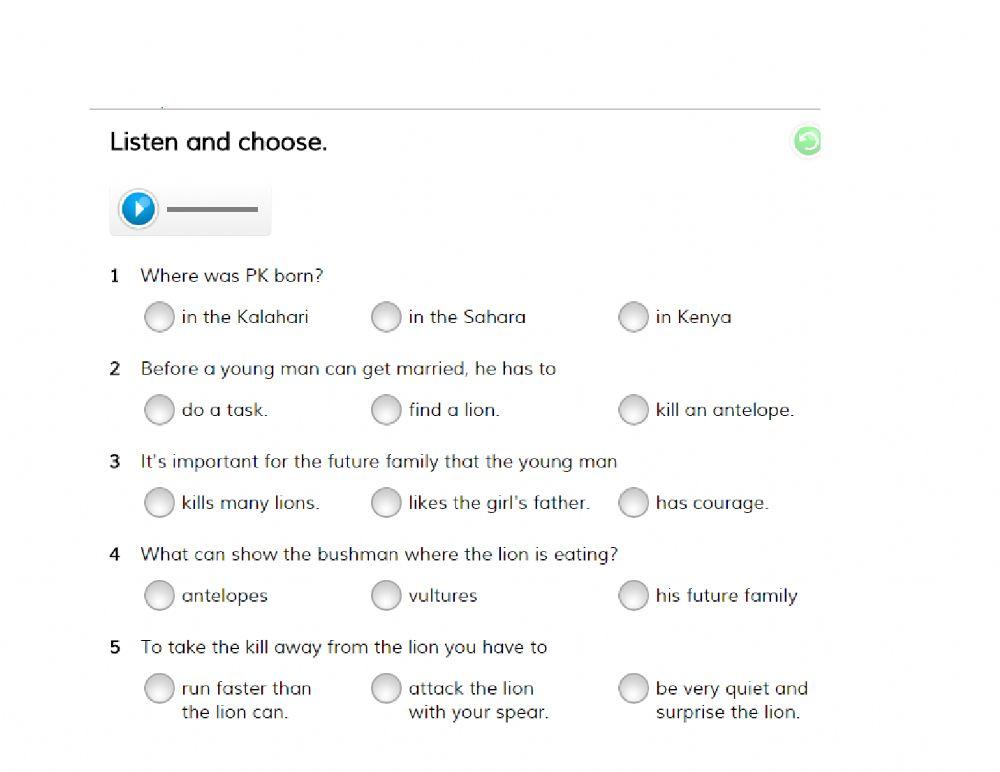The width and height of the screenshot is (1000, 772).
Task: Select "do a task." answer
Action: [x=159, y=410]
